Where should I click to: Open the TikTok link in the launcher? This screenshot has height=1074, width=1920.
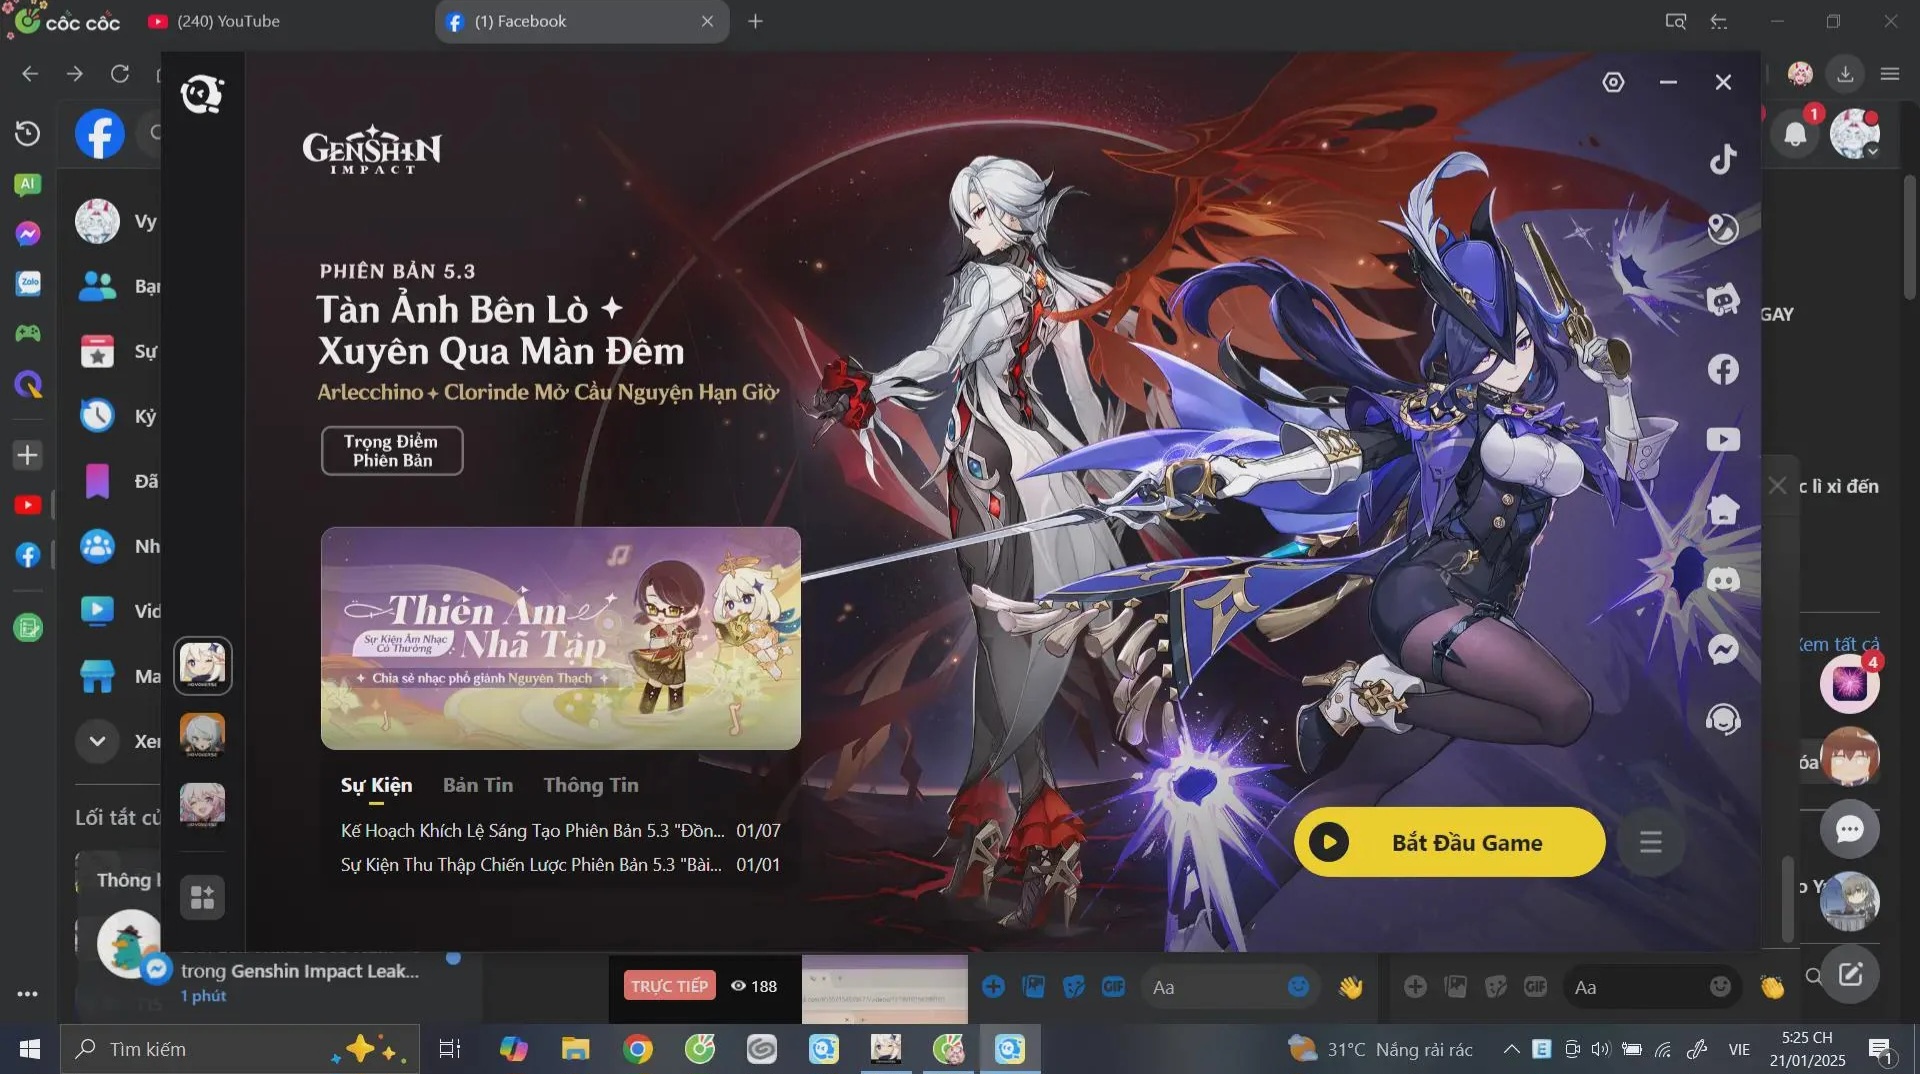coord(1723,159)
